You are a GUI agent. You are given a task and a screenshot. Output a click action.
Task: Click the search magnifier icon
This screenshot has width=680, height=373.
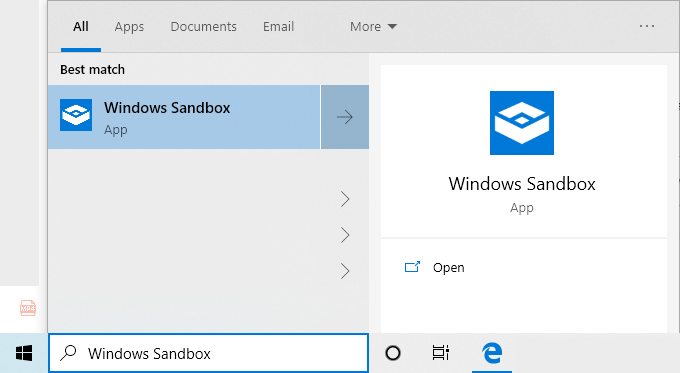(x=69, y=353)
